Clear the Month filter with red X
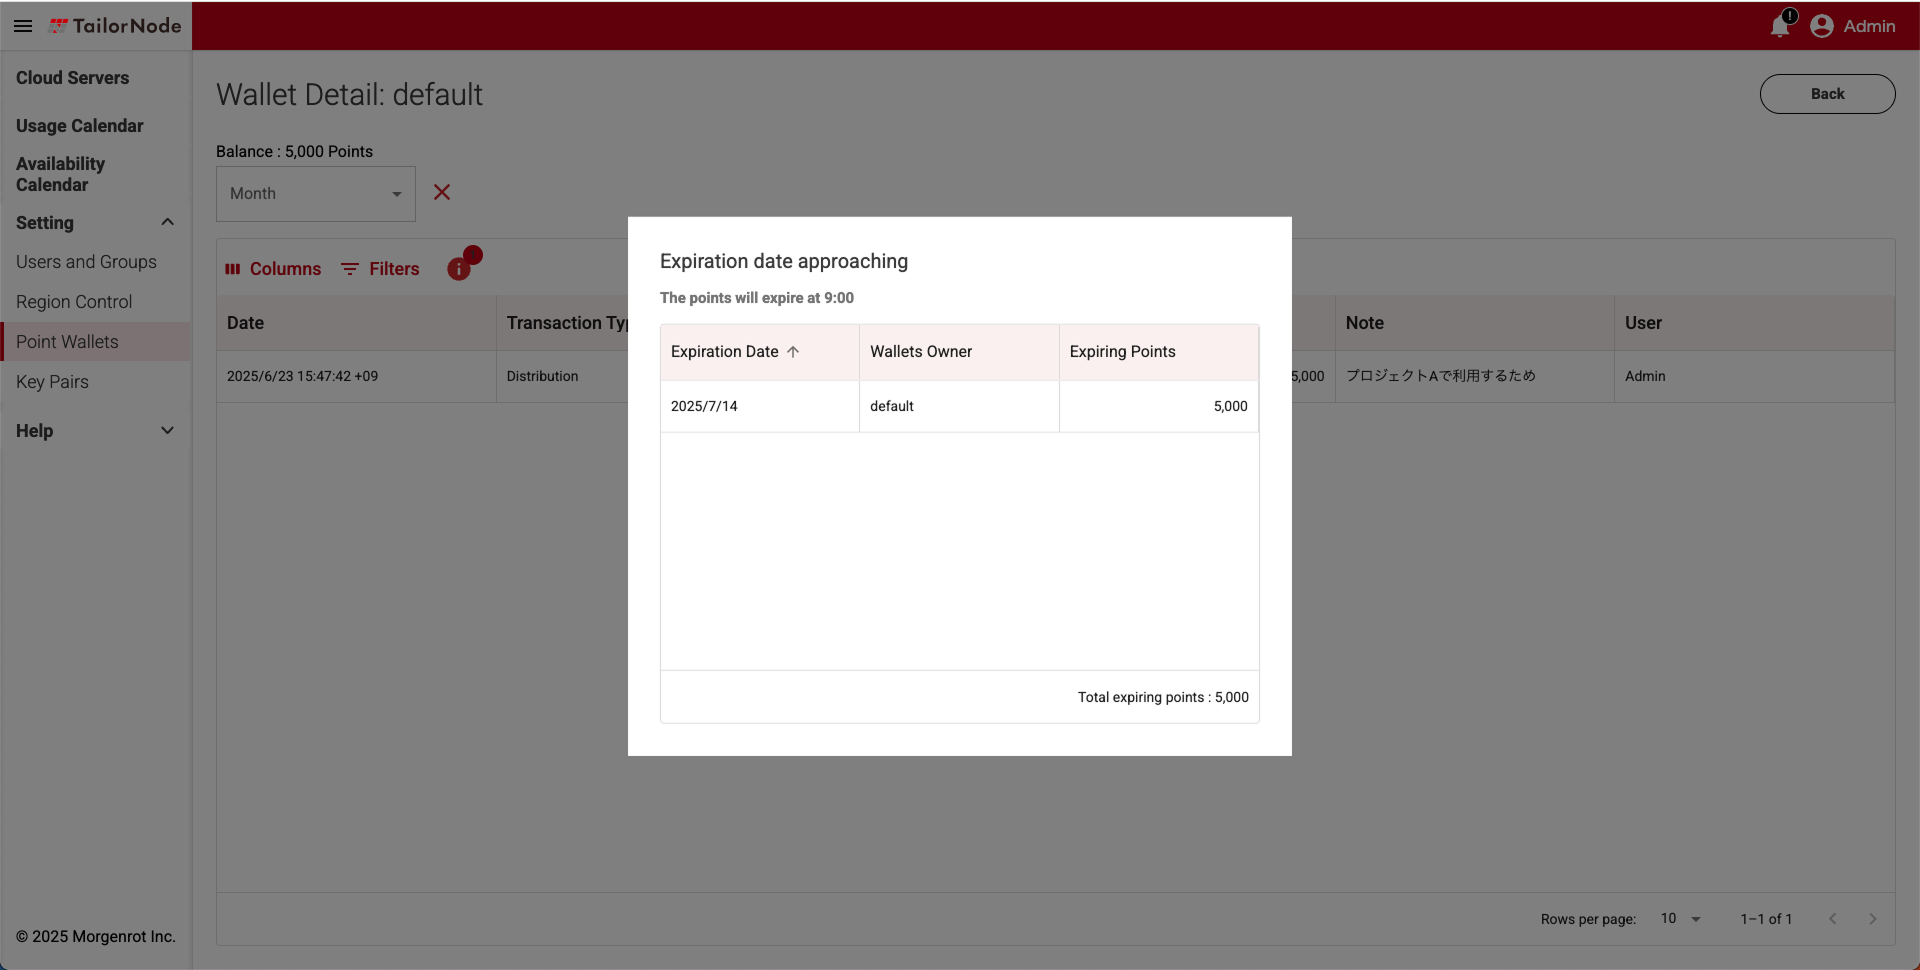 pos(442,192)
